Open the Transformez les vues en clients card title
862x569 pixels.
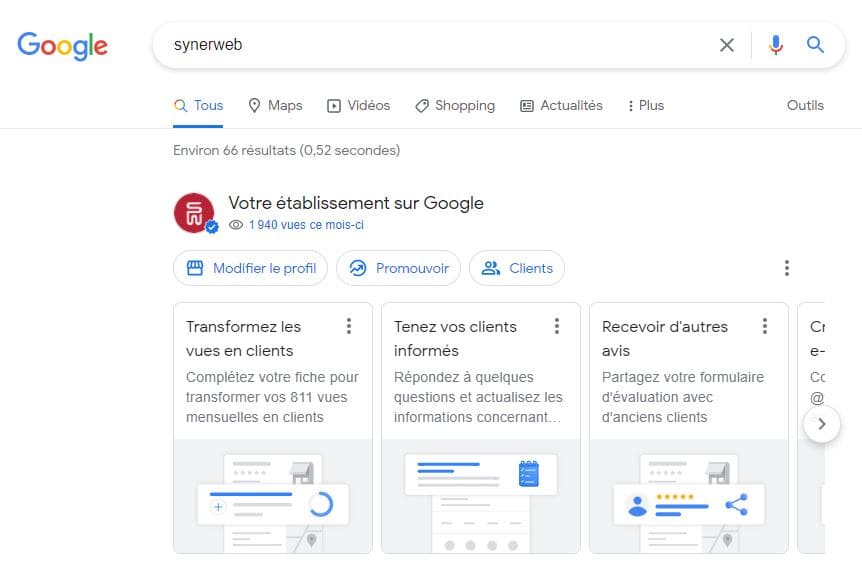(244, 339)
